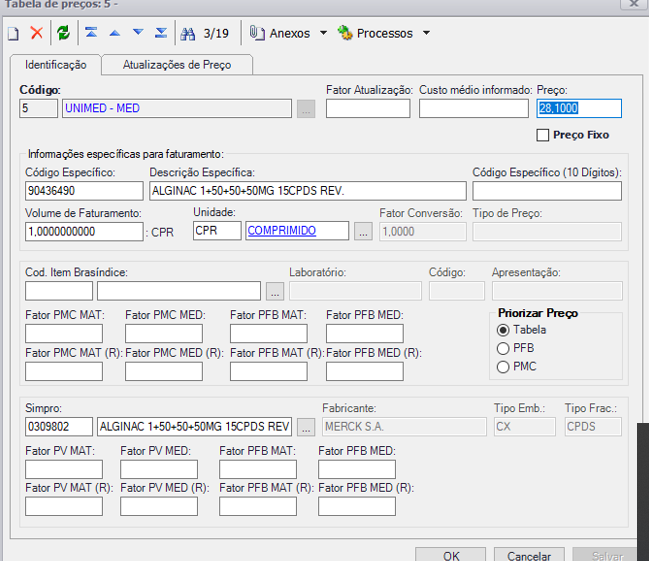The height and width of the screenshot is (561, 649).
Task: Click Código Específico field 90436490
Action: click(84, 191)
